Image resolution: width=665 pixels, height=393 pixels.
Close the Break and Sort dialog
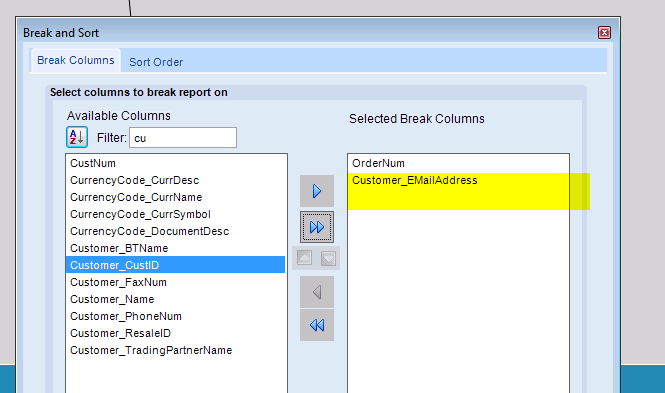pyautogui.click(x=604, y=33)
